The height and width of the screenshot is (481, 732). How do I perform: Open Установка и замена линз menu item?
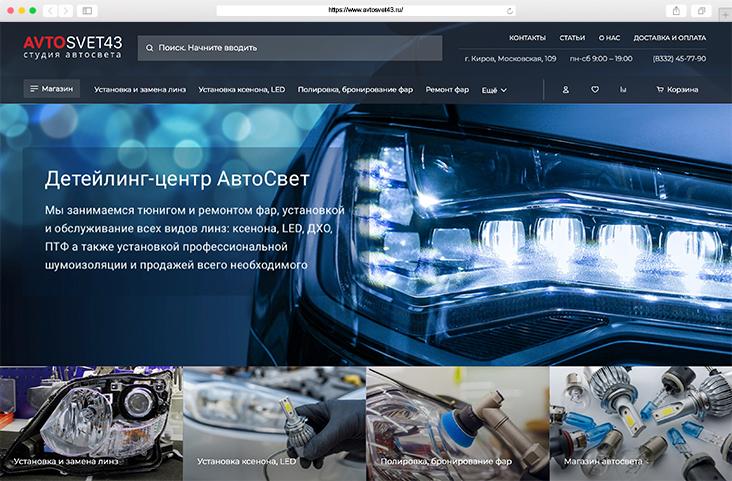pos(140,89)
